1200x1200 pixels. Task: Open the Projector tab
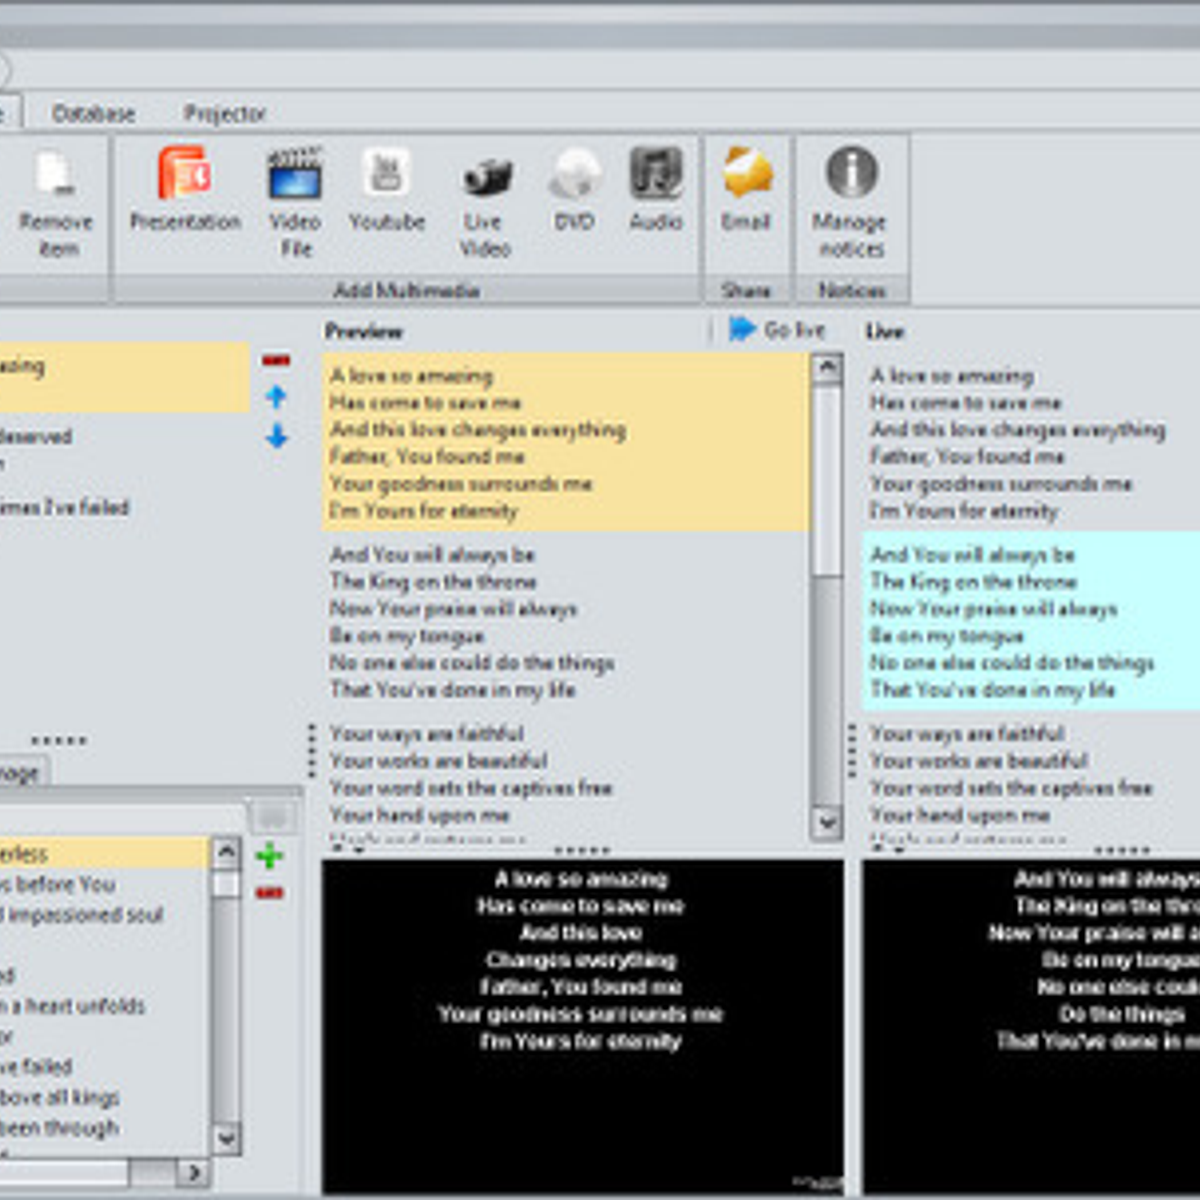[224, 113]
